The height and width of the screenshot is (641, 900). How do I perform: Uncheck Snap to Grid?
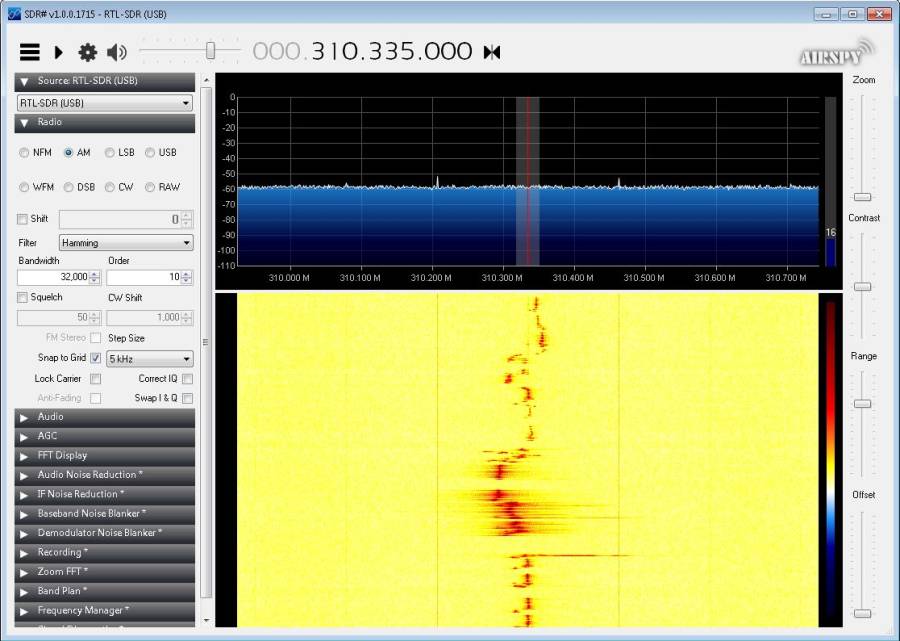click(x=95, y=357)
